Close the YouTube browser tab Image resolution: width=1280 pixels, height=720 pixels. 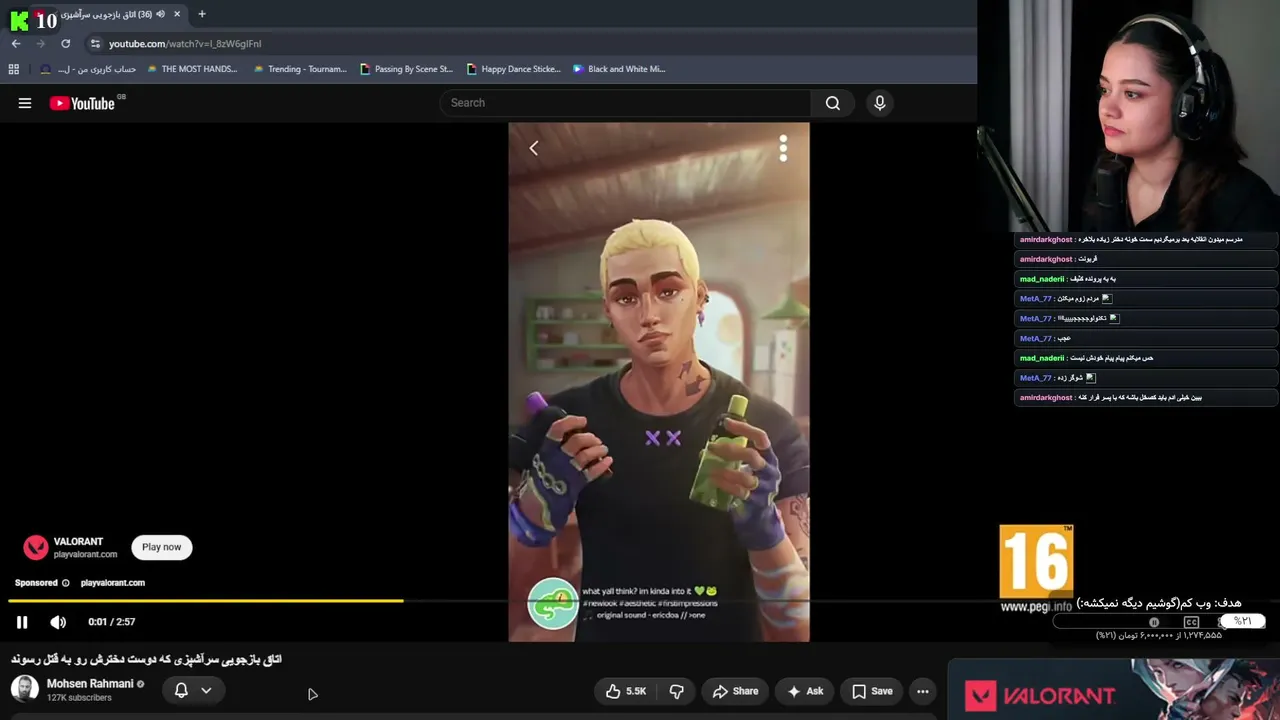[x=177, y=14]
